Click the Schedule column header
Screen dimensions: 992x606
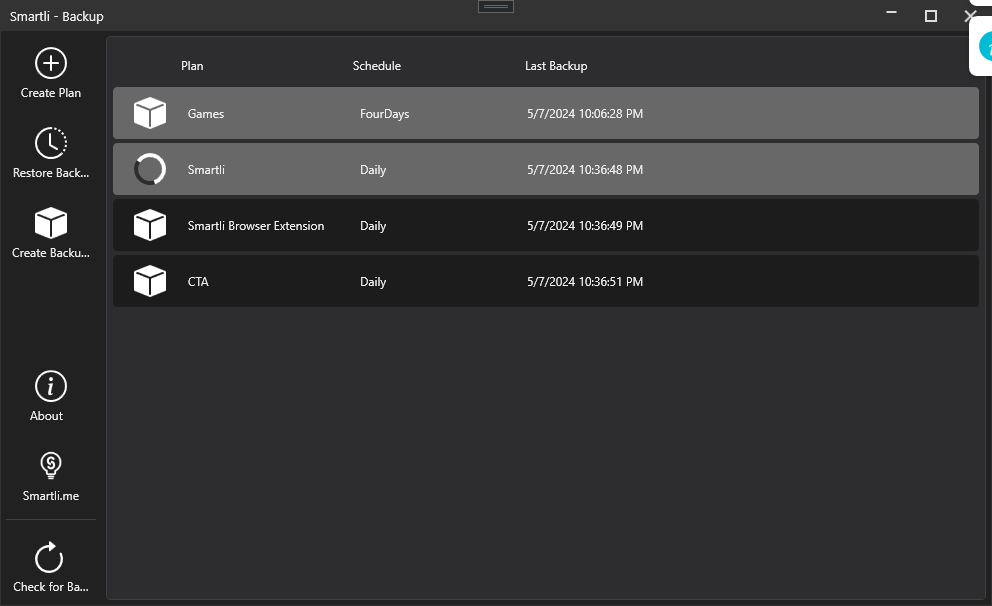376,66
